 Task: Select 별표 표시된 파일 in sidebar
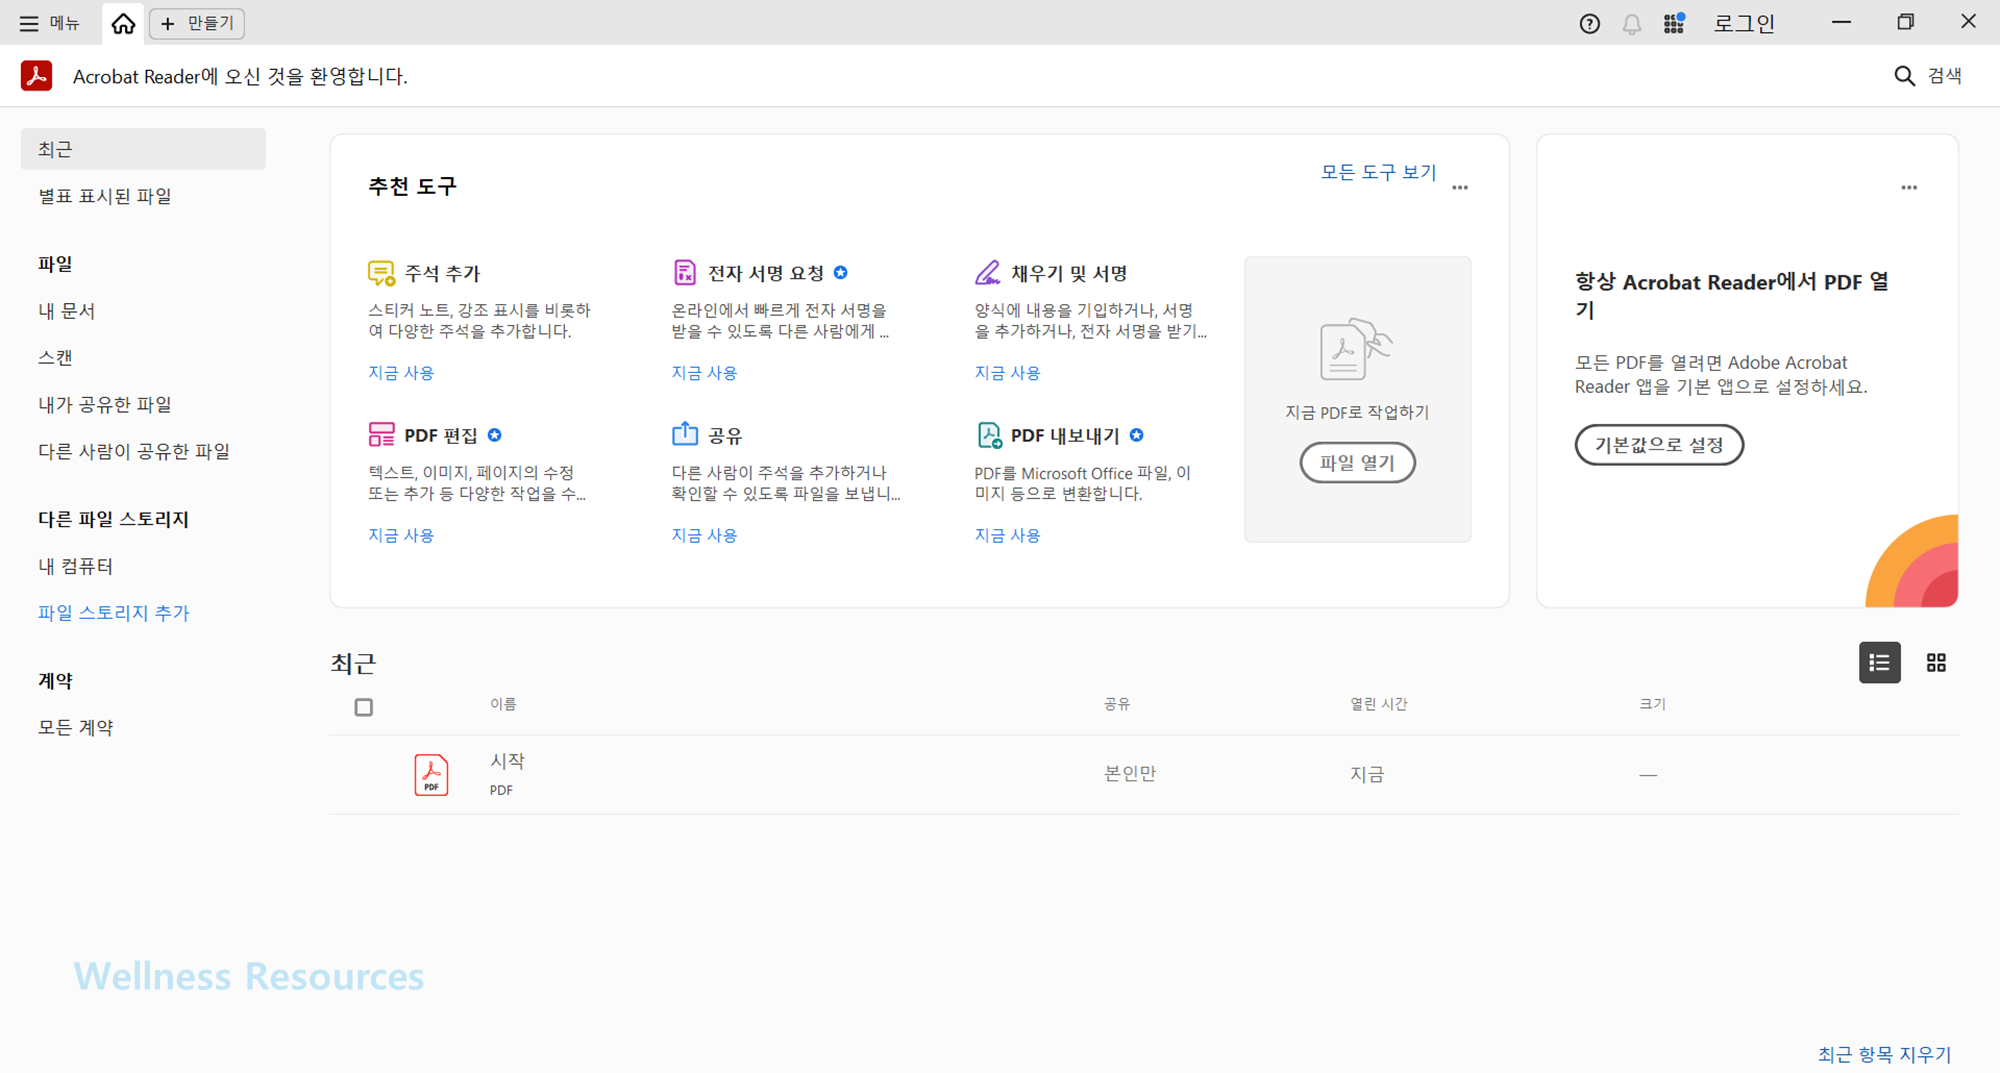click(x=105, y=196)
